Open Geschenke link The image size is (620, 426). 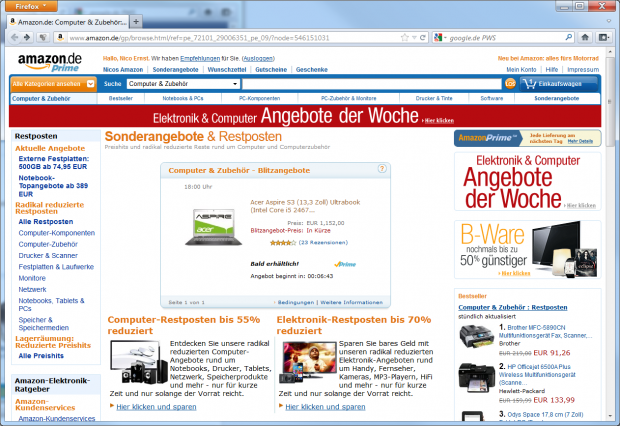[312, 70]
